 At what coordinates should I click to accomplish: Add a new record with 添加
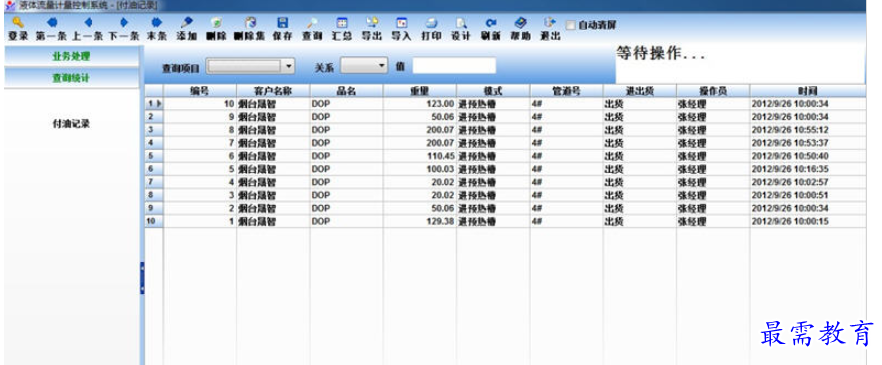tap(187, 22)
